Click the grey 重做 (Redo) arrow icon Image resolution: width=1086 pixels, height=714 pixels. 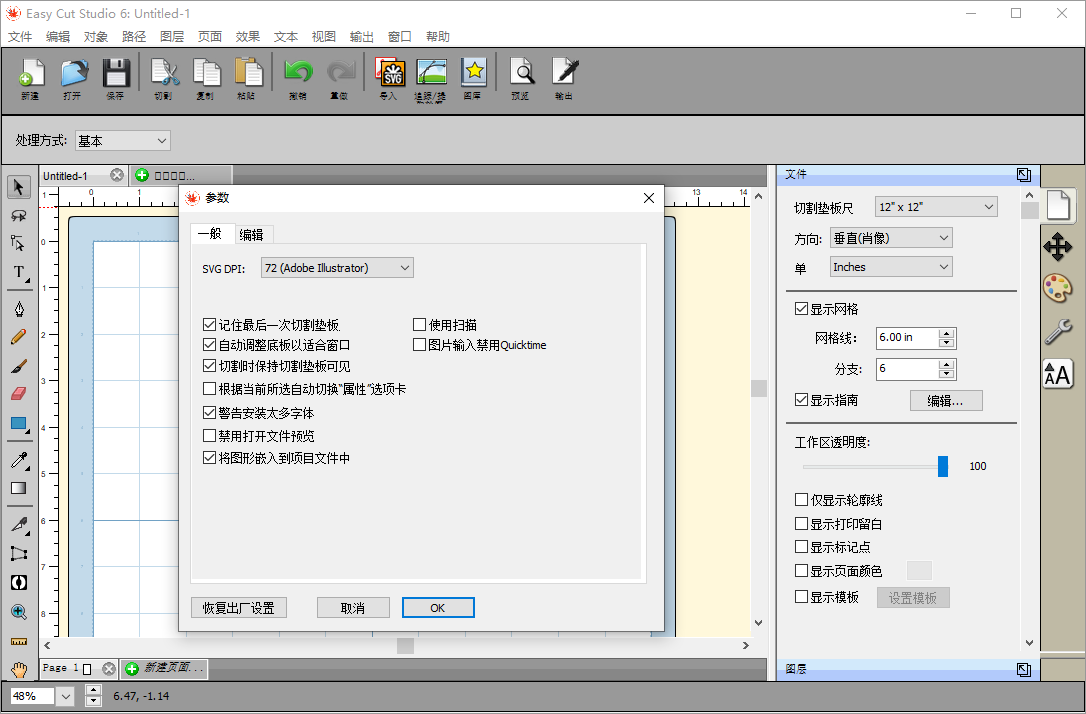click(339, 73)
